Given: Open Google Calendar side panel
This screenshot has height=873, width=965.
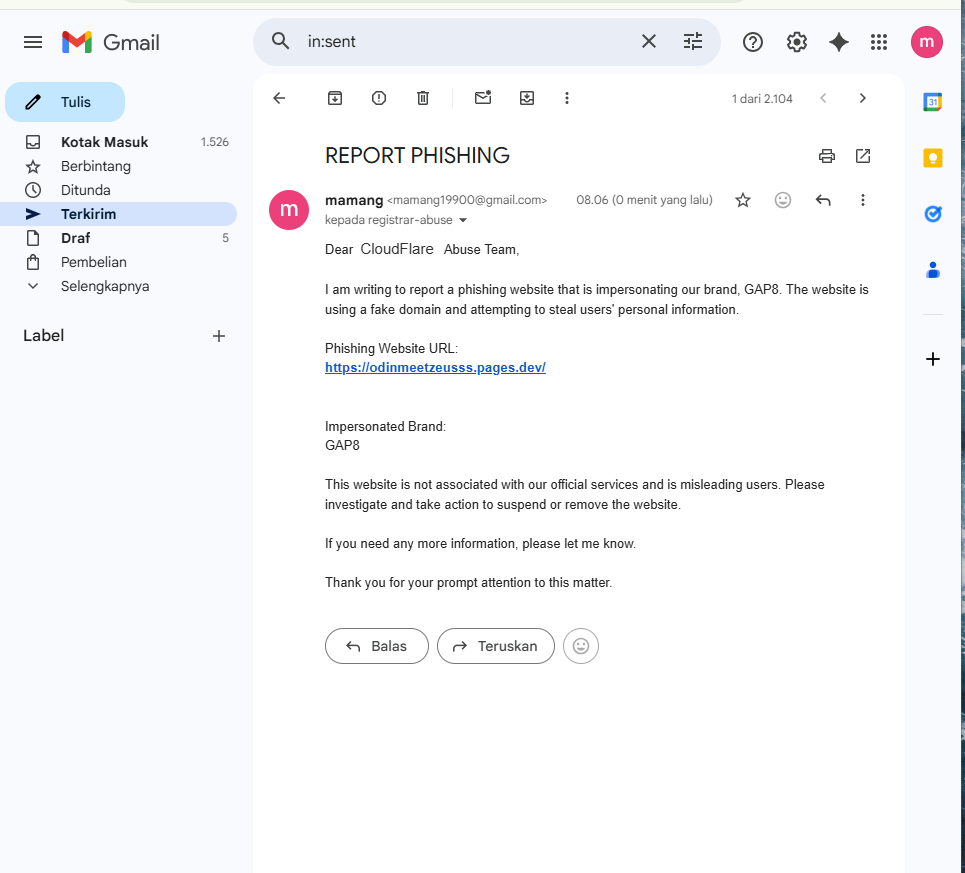Looking at the screenshot, I should click(x=932, y=102).
